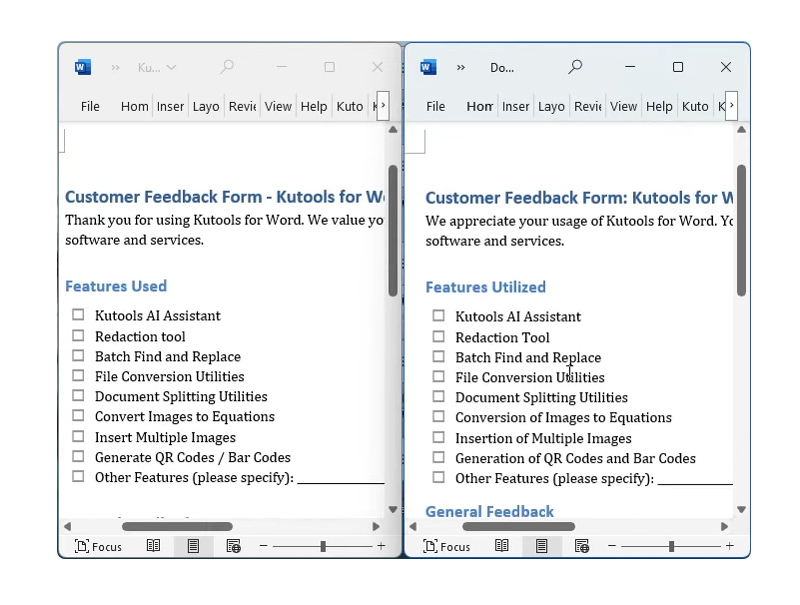Open Kutools tab in right window

(695, 106)
